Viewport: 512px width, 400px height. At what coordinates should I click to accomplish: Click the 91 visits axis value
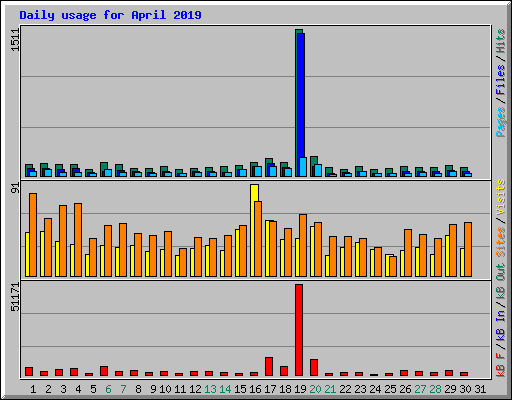tap(15, 188)
